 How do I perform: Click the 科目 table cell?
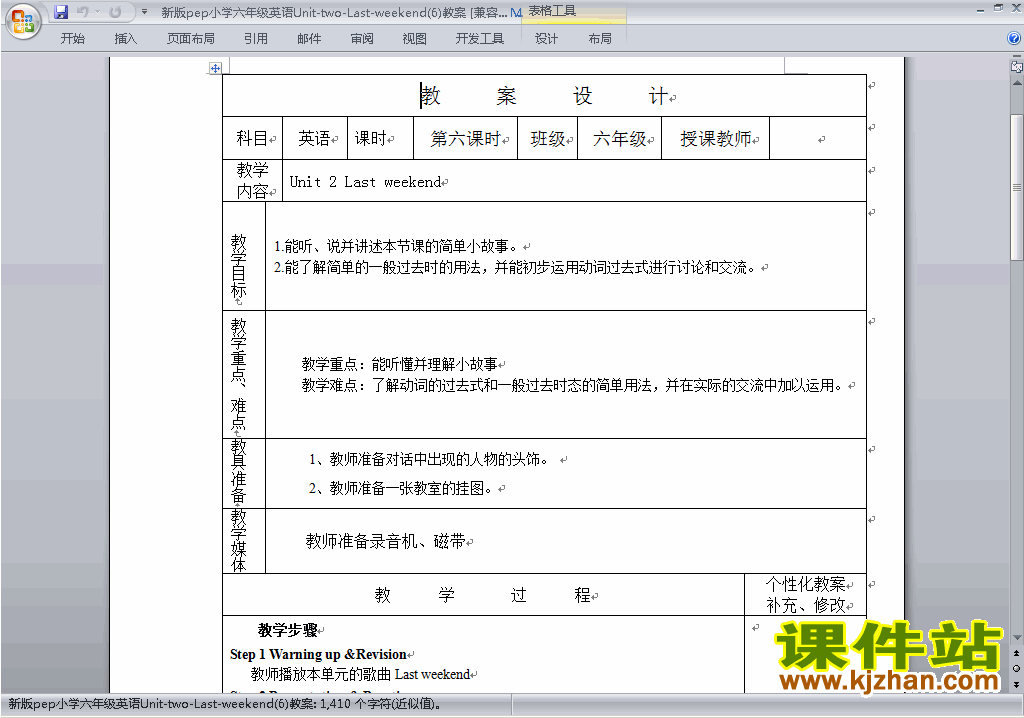point(253,139)
